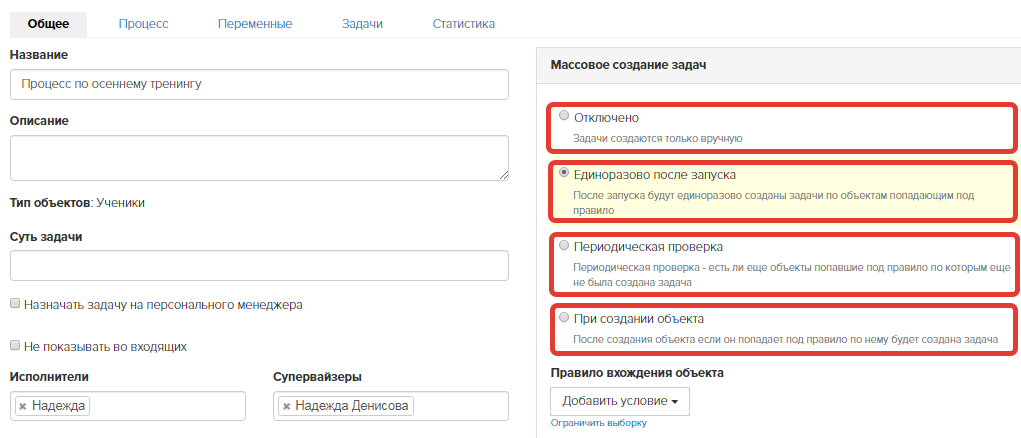Click the Суть задачи input field
The width and height of the screenshot is (1021, 438).
pos(259,266)
